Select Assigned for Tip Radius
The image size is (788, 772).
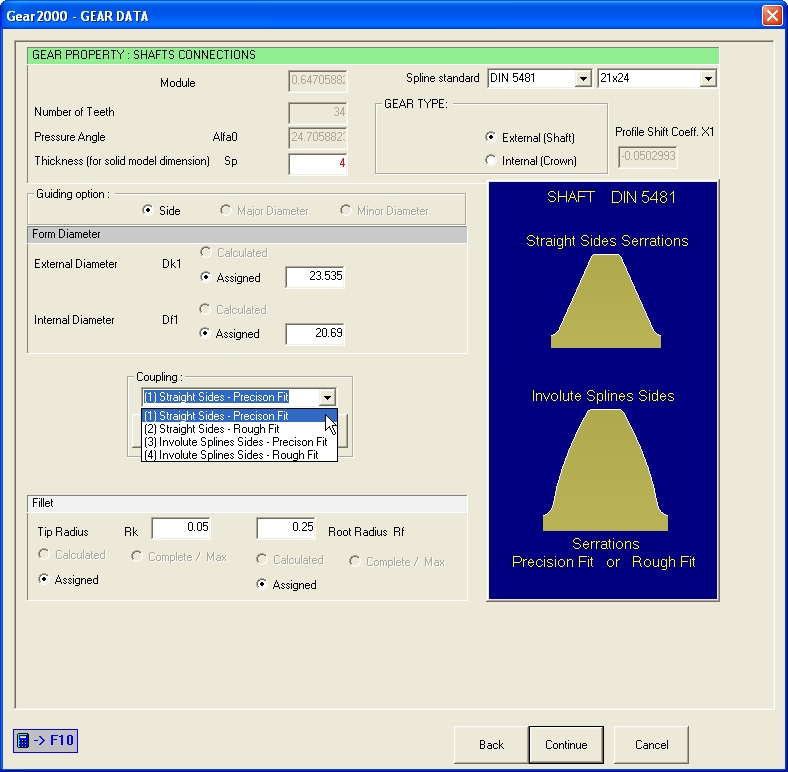click(x=68, y=580)
